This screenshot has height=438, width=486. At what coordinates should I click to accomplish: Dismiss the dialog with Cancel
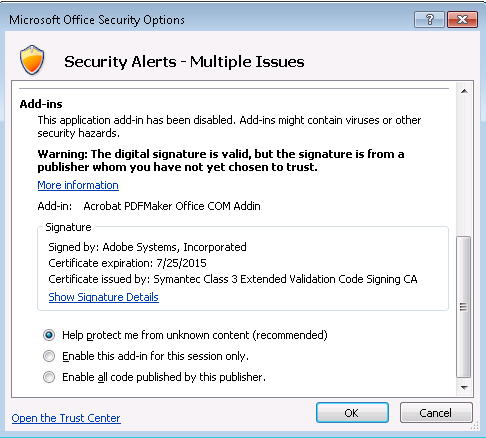click(436, 413)
